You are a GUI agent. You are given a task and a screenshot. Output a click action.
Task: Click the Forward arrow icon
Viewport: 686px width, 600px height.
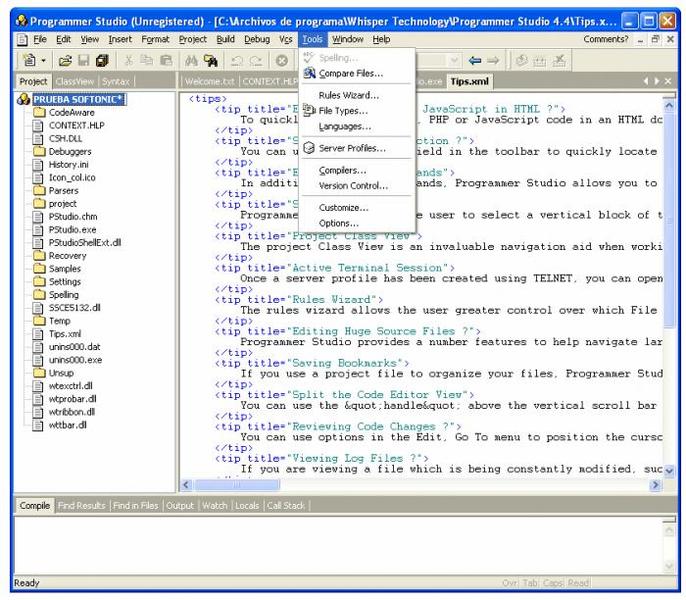493,60
